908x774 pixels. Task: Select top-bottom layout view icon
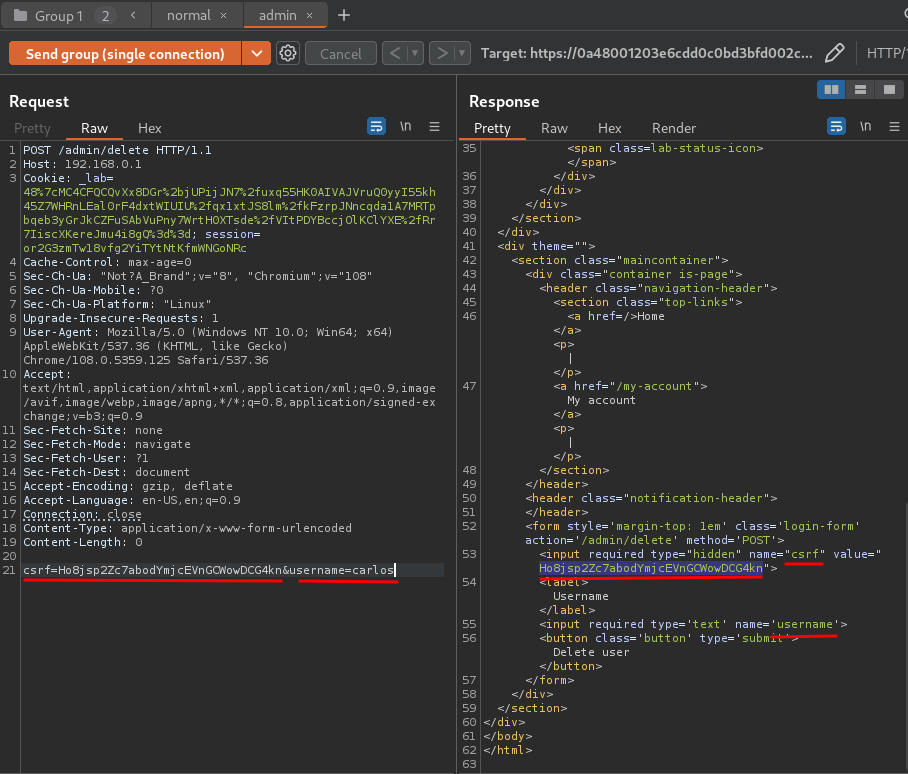[860, 90]
